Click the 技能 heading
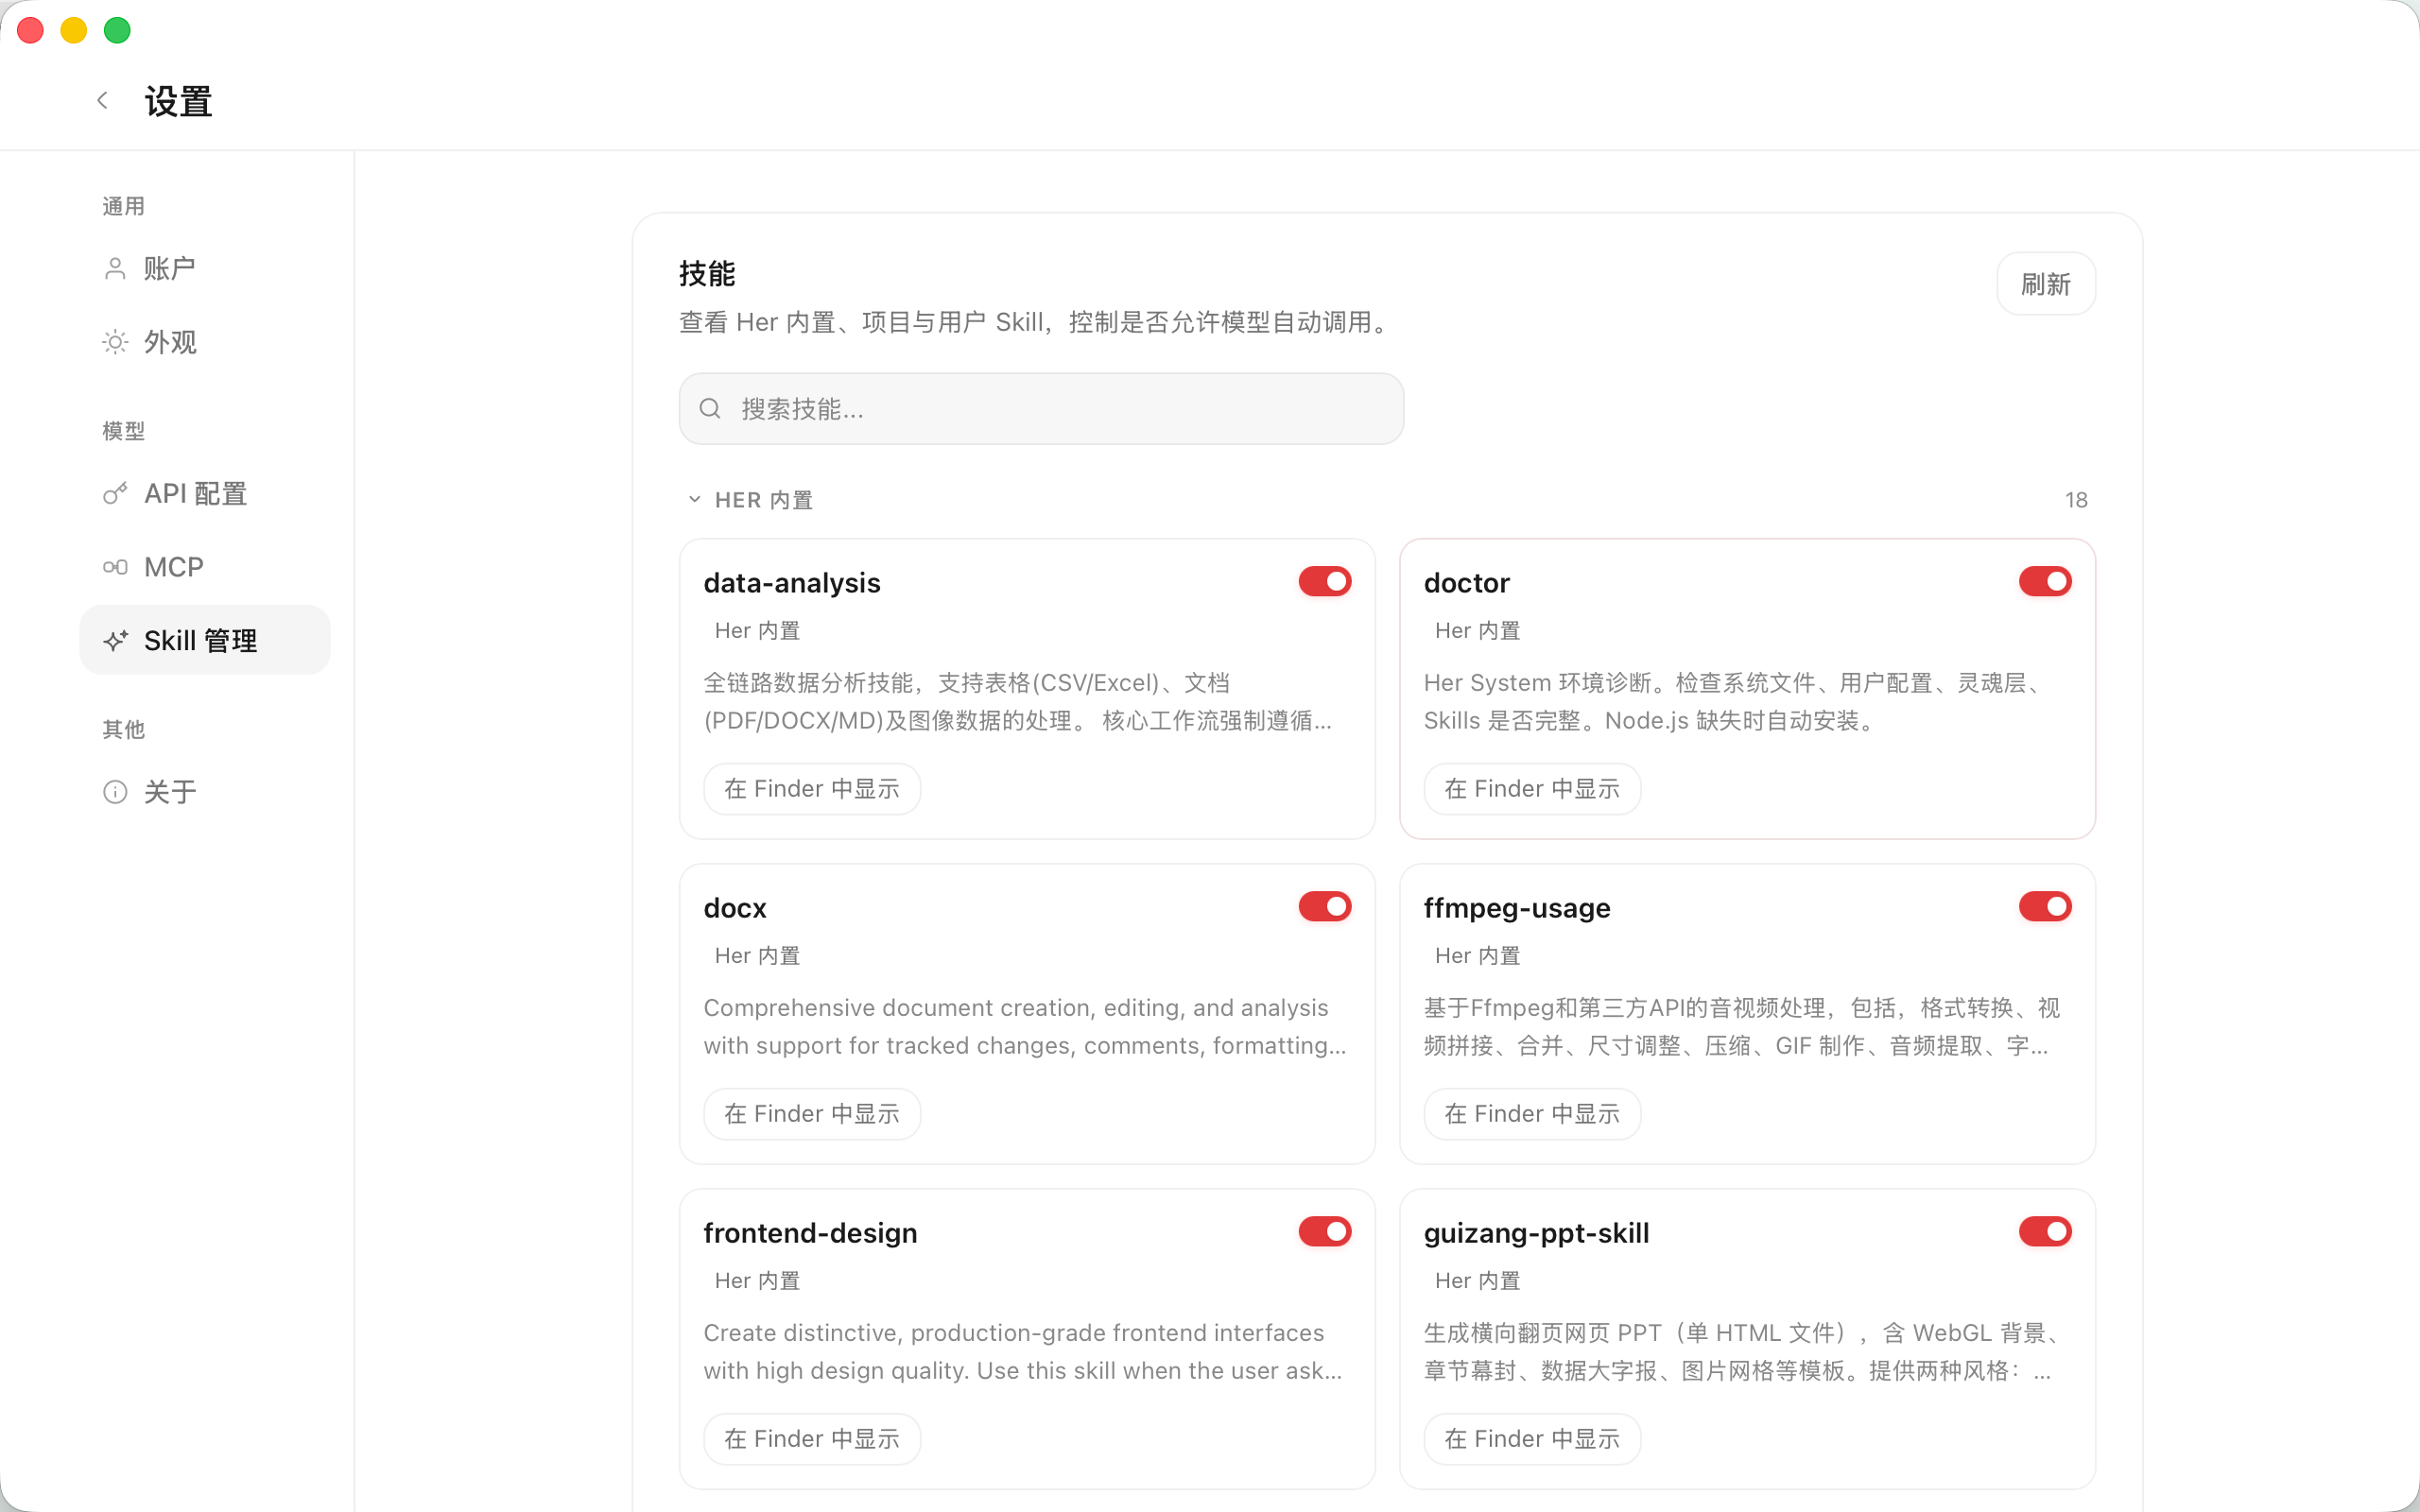Image resolution: width=2420 pixels, height=1512 pixels. point(707,273)
